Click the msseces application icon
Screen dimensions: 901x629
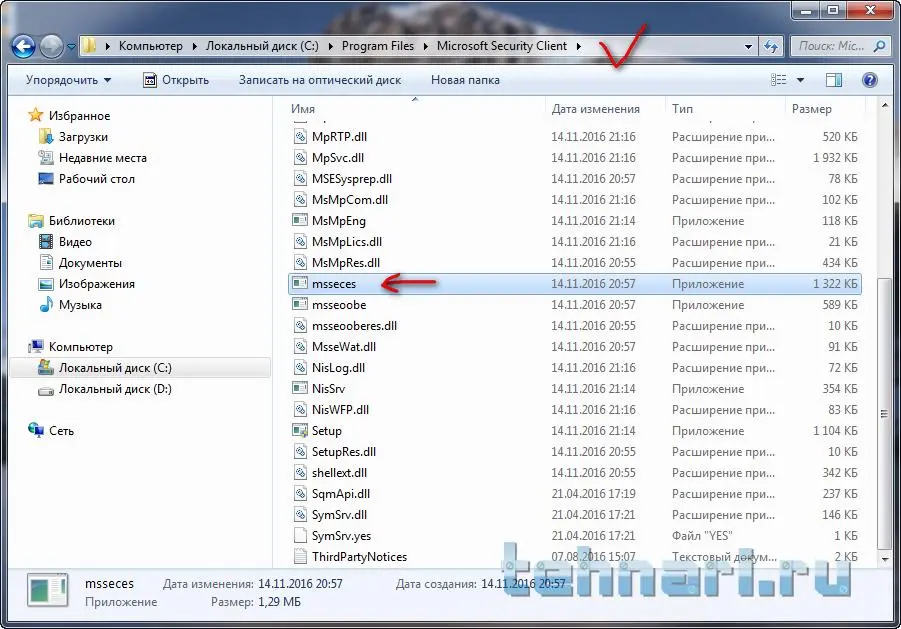pos(300,283)
